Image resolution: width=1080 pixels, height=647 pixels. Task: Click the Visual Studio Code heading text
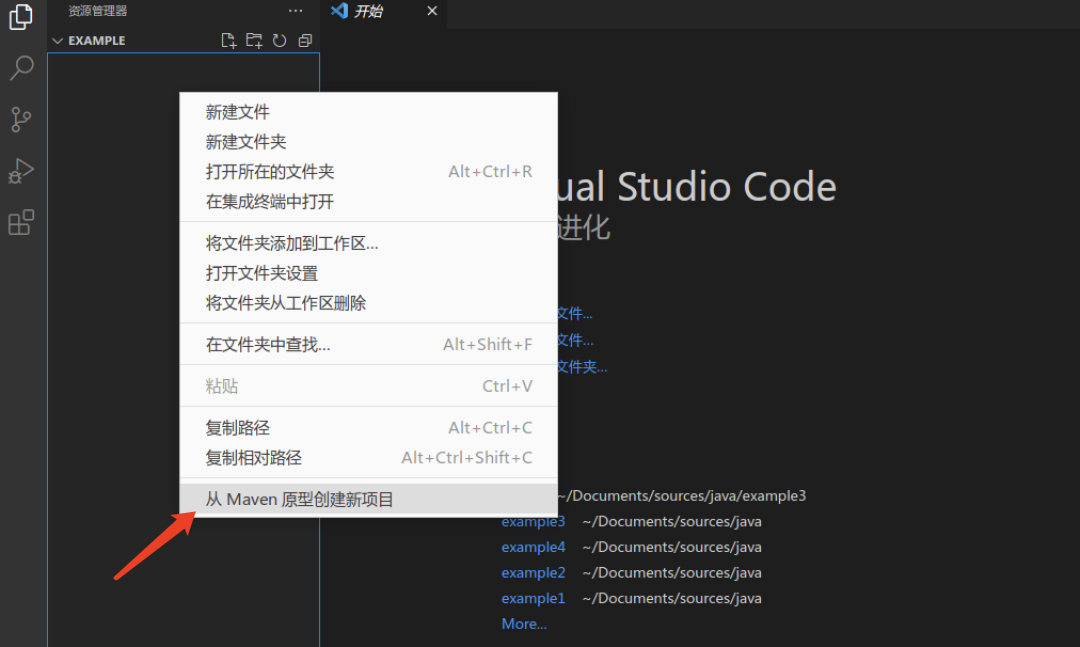(x=696, y=187)
